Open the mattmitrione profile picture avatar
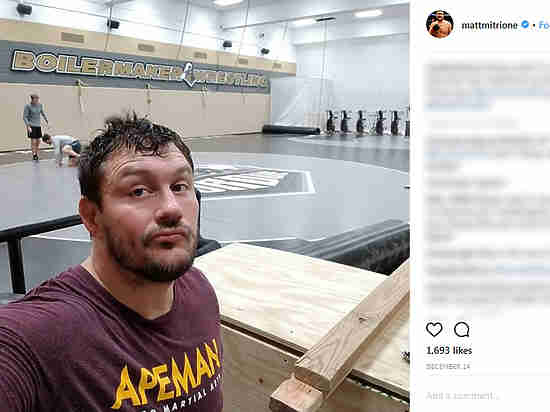The width and height of the screenshot is (550, 412). 440,24
